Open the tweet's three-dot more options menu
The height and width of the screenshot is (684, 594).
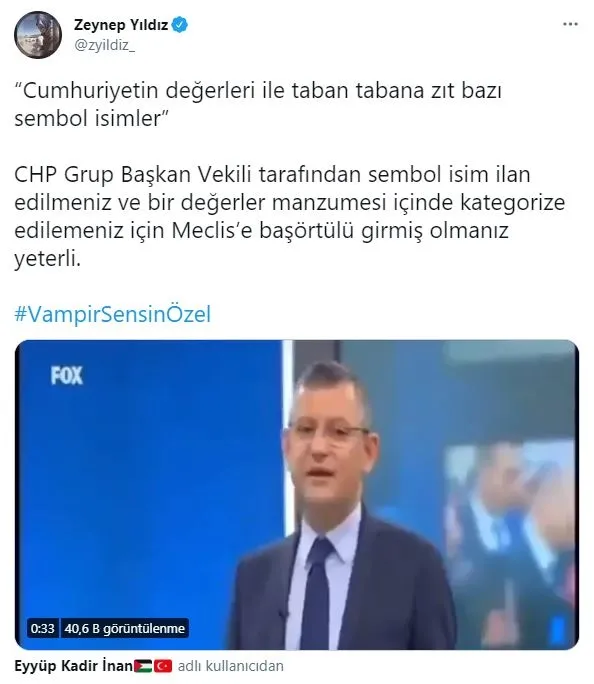[570, 24]
